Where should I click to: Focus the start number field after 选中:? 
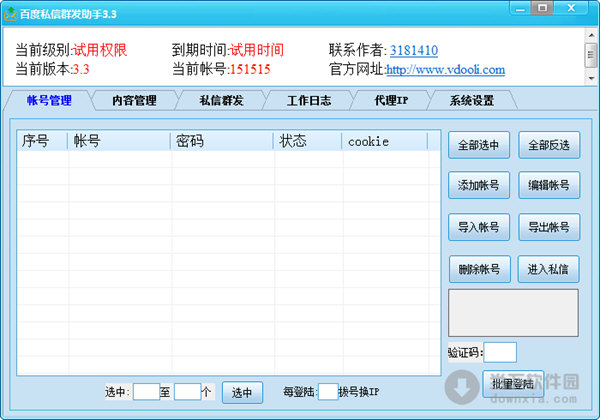(146, 392)
